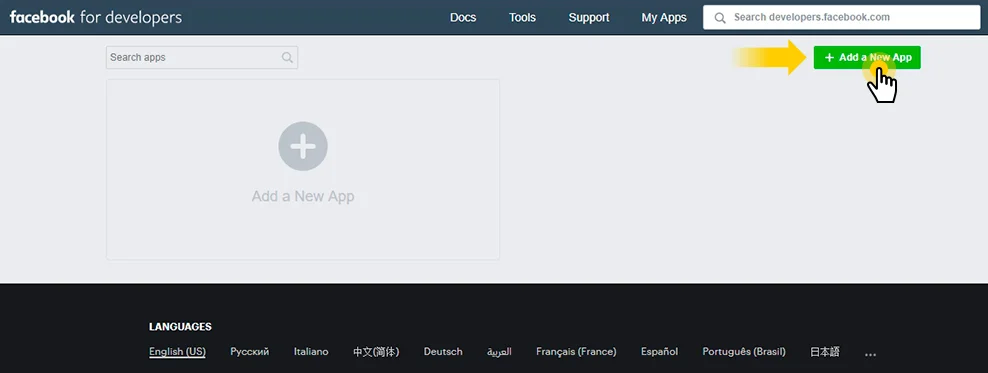
Task: Click the gray plus circle icon
Action: [x=303, y=146]
